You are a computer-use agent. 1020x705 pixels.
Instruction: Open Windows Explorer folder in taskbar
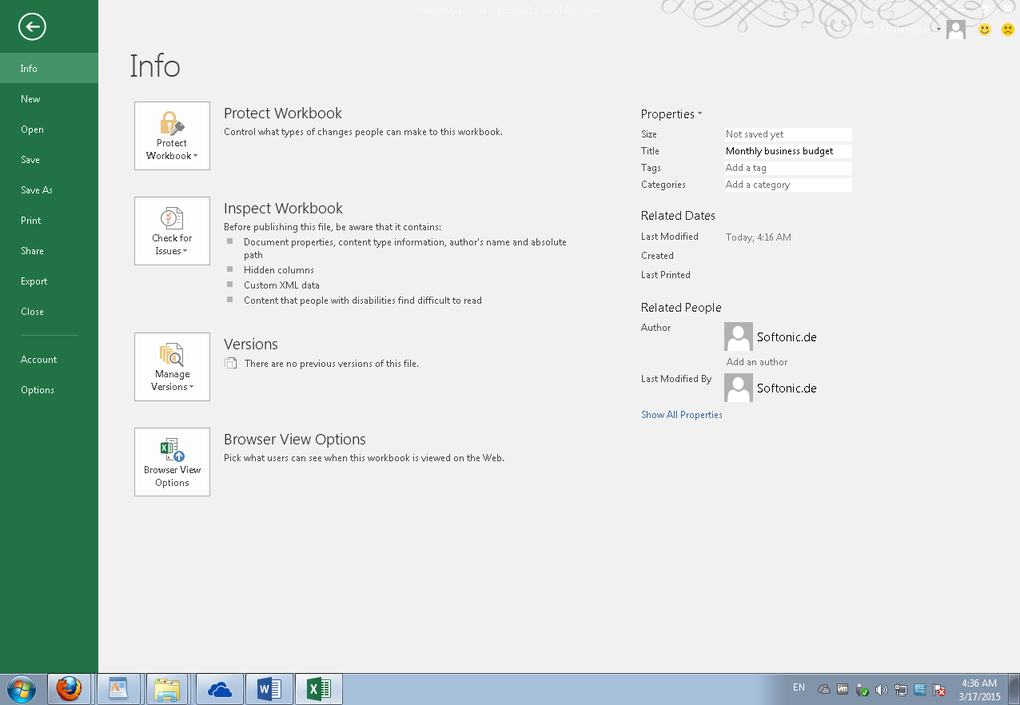[167, 689]
